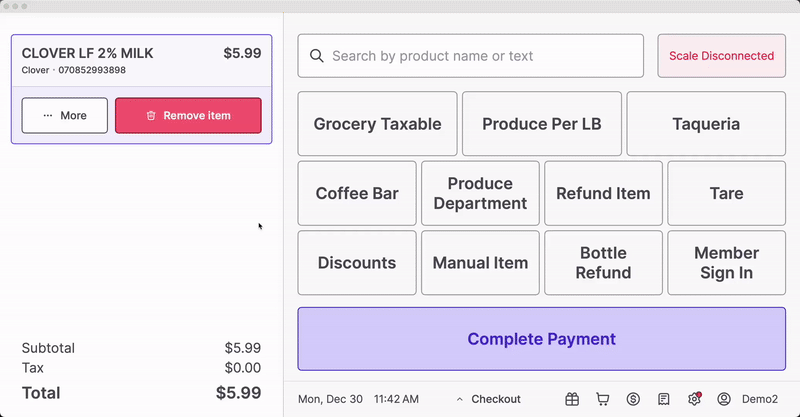Remove the Clover LF 2% Milk item
This screenshot has width=800, height=417.
pyautogui.click(x=188, y=115)
